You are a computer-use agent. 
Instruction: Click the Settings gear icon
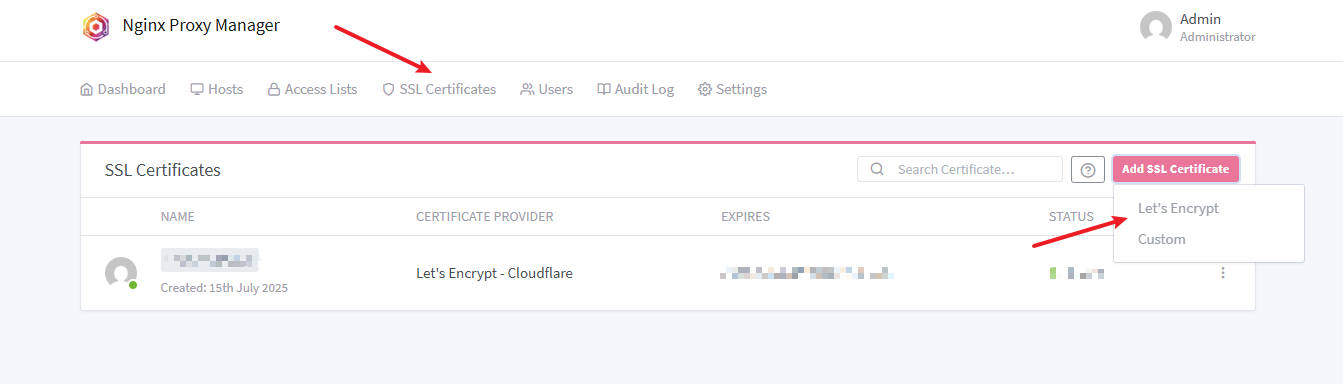[x=705, y=89]
